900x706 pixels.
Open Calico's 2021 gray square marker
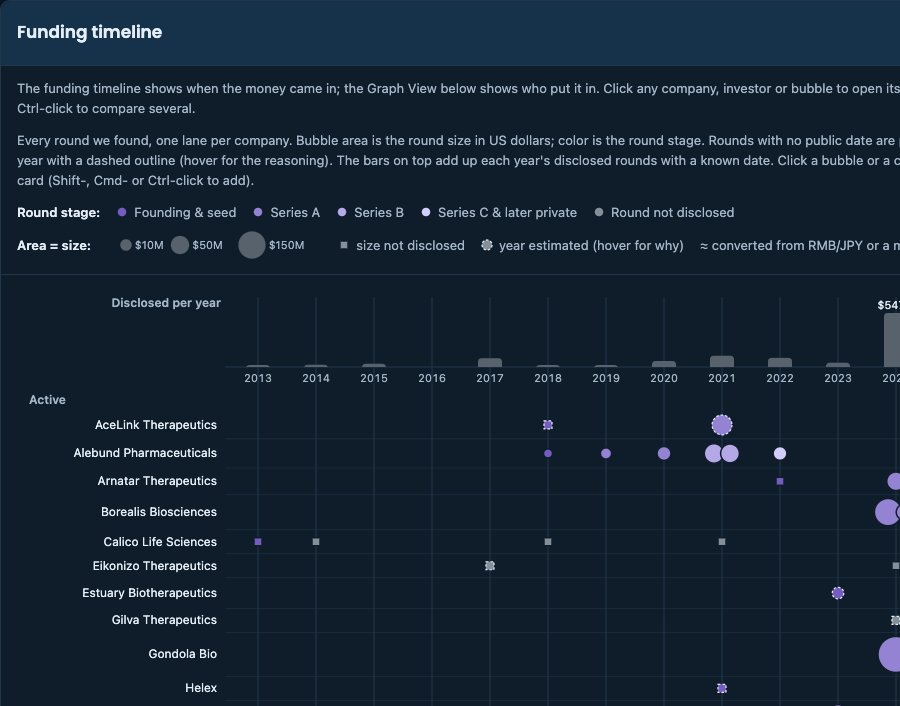[721, 542]
